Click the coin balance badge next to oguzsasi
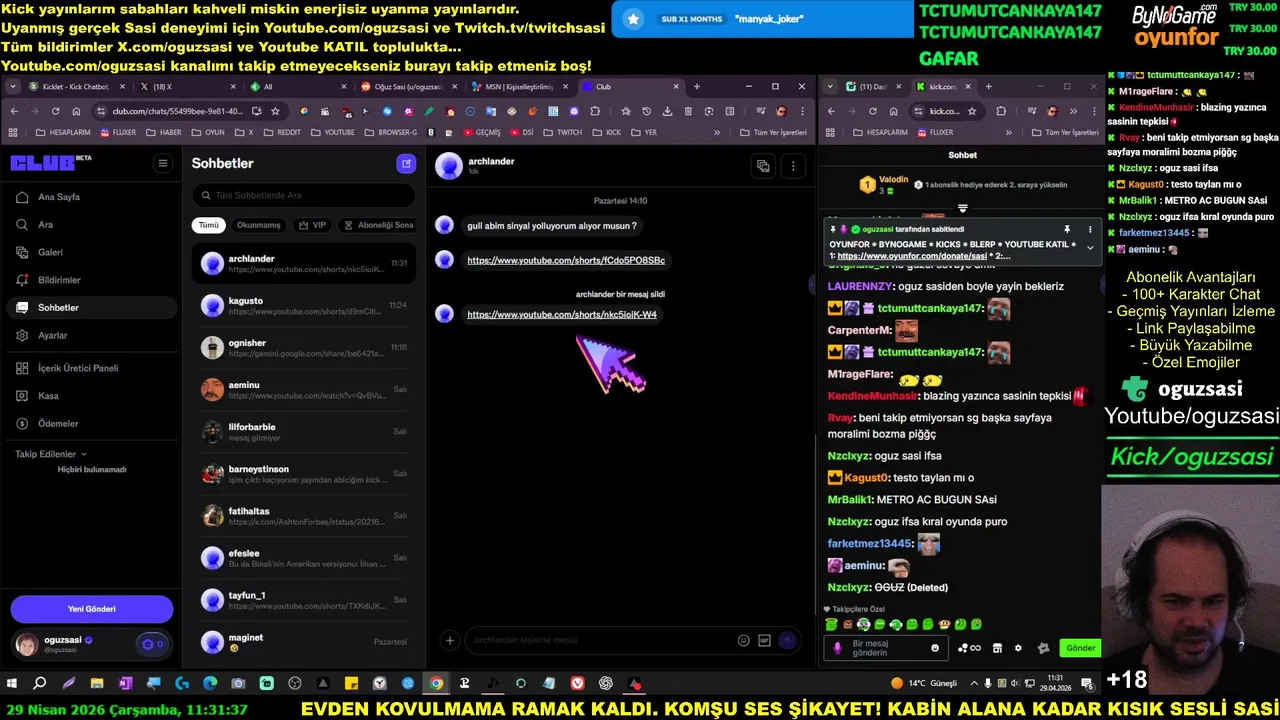The width and height of the screenshot is (1280, 720). 152,644
